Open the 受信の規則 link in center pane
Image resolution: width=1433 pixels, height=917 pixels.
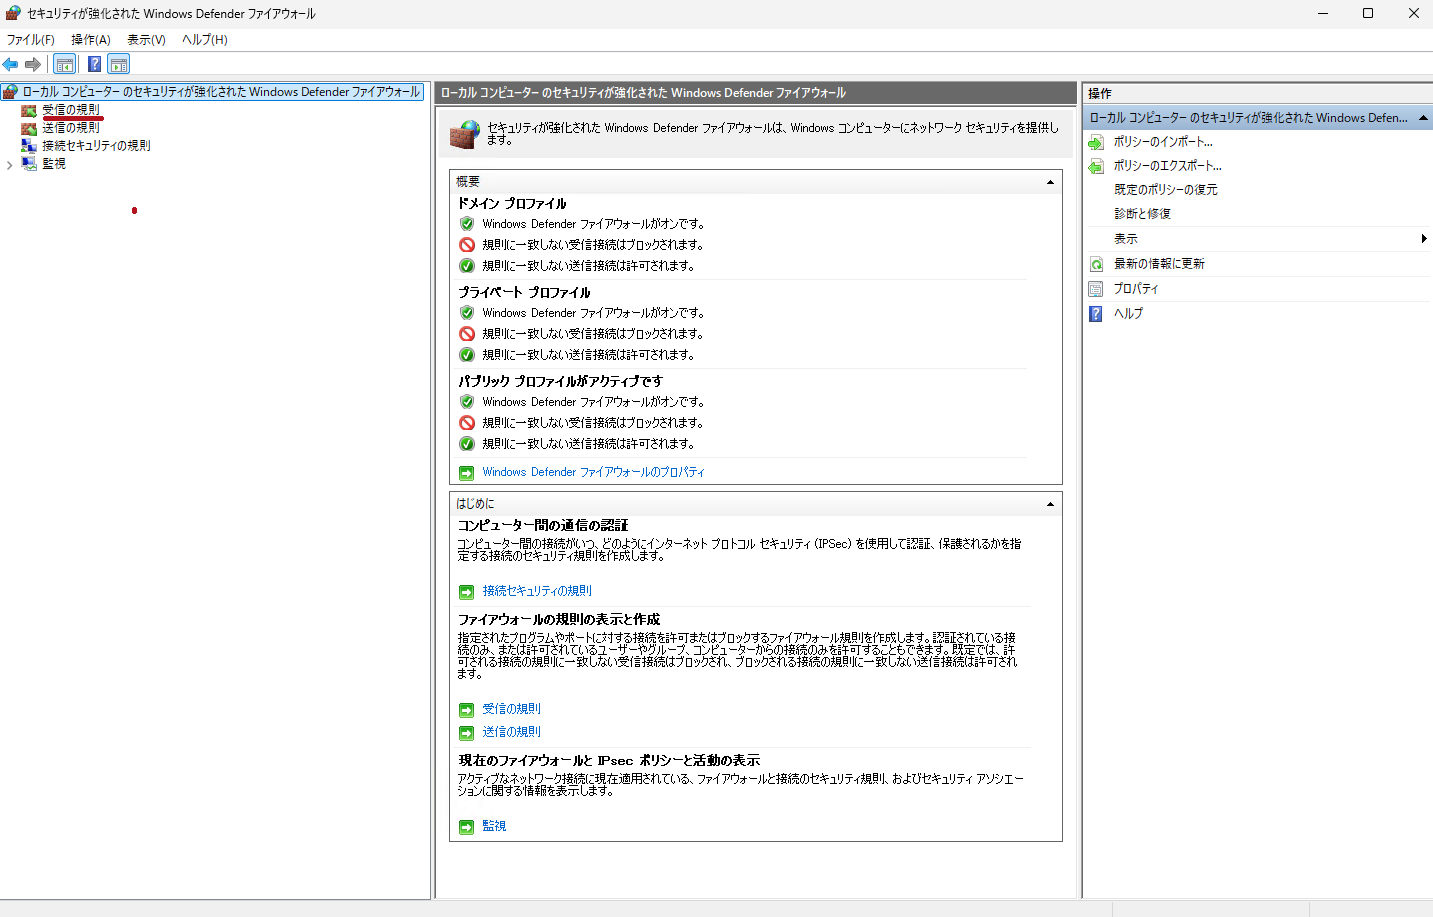pos(511,709)
